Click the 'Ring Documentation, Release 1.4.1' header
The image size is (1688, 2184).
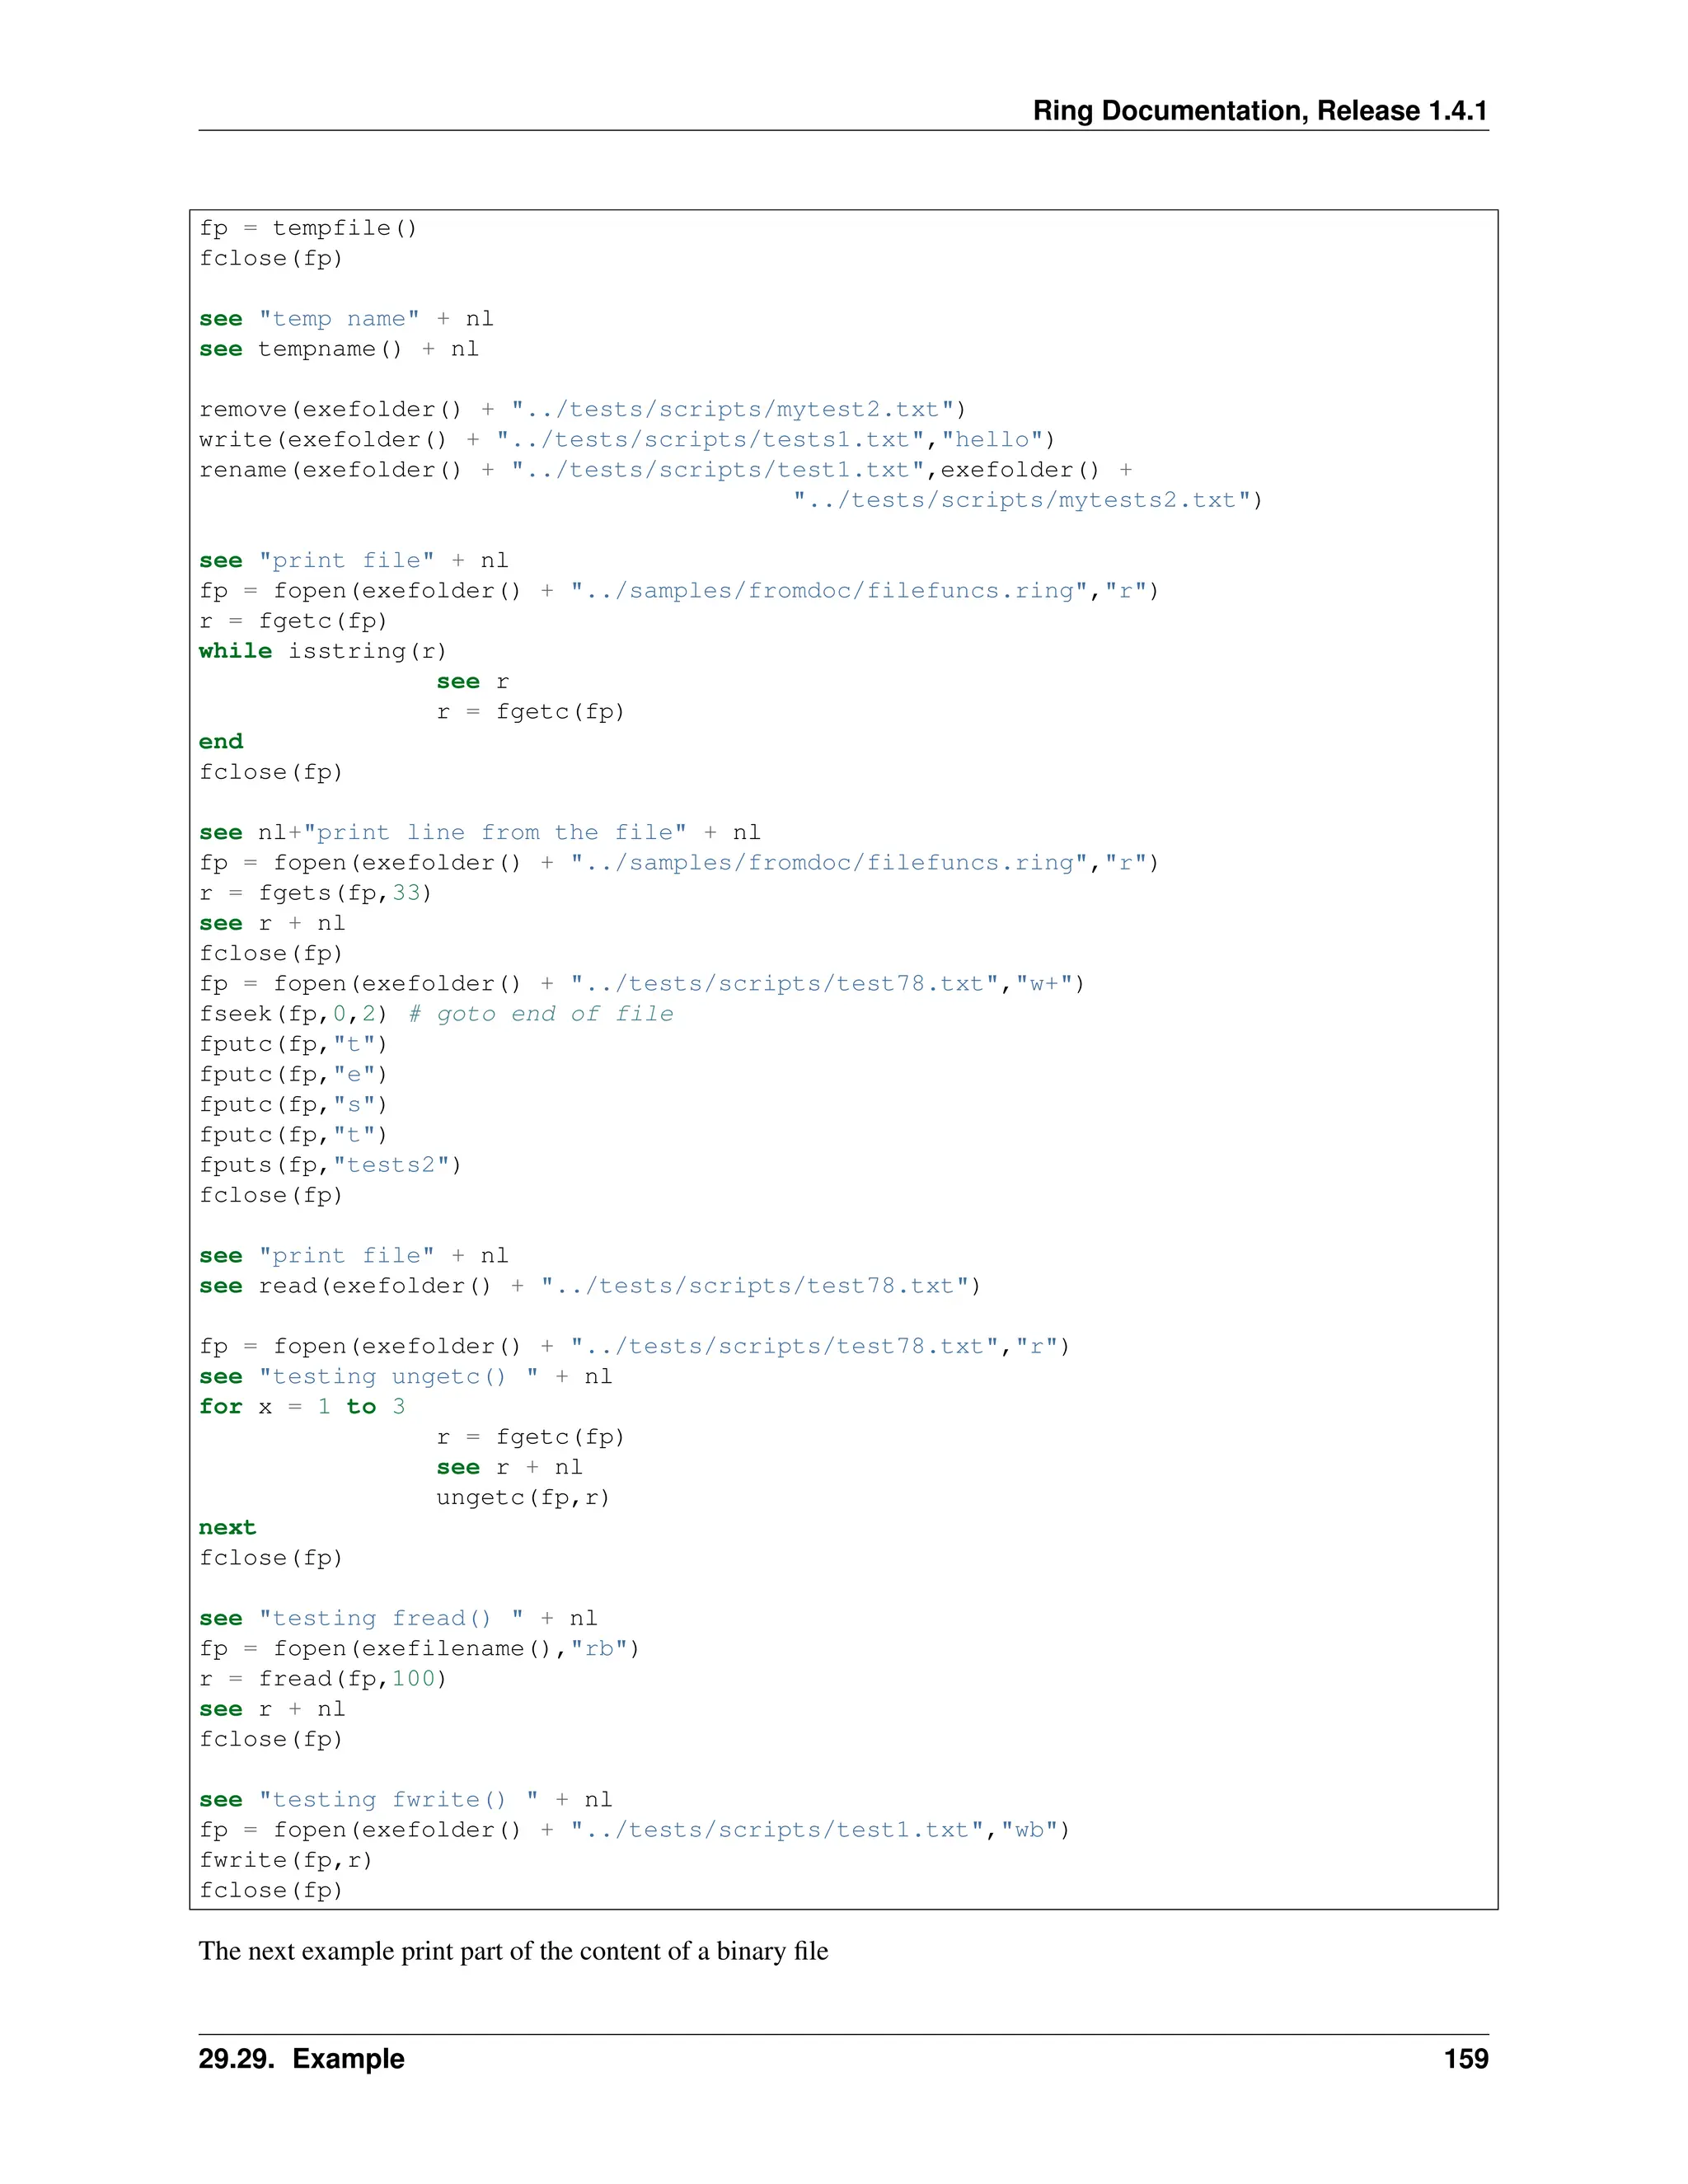[1259, 110]
